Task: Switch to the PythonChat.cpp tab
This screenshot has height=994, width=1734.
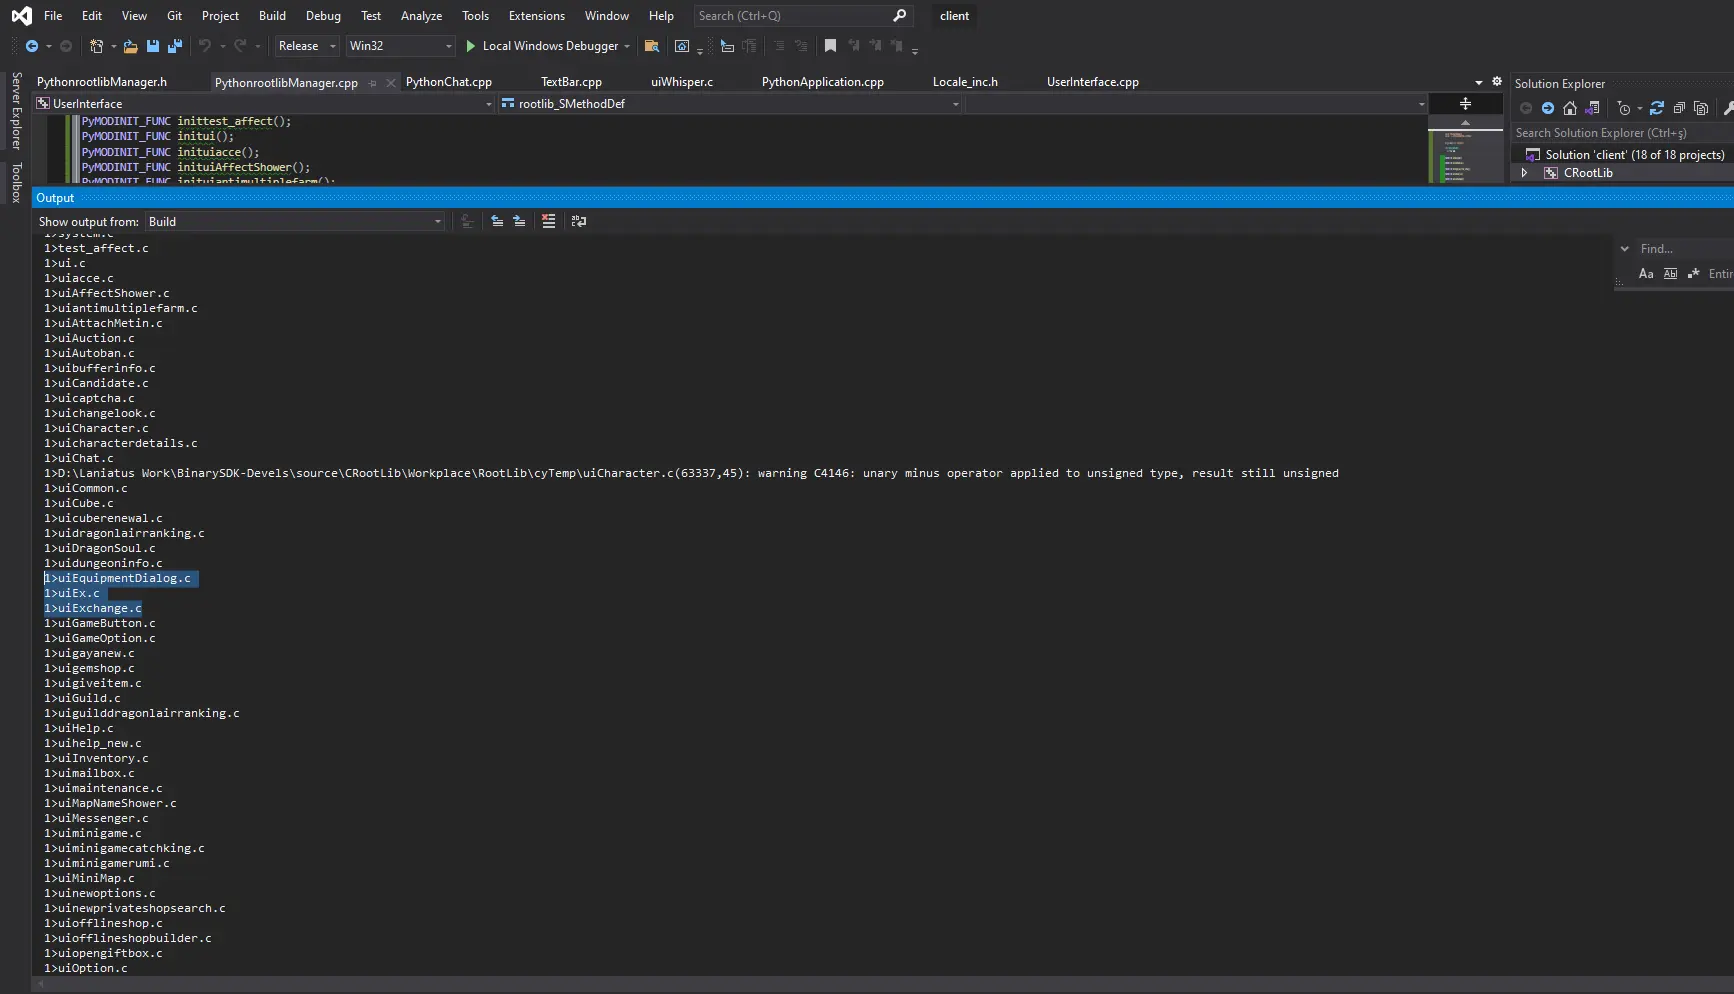Action: (449, 82)
